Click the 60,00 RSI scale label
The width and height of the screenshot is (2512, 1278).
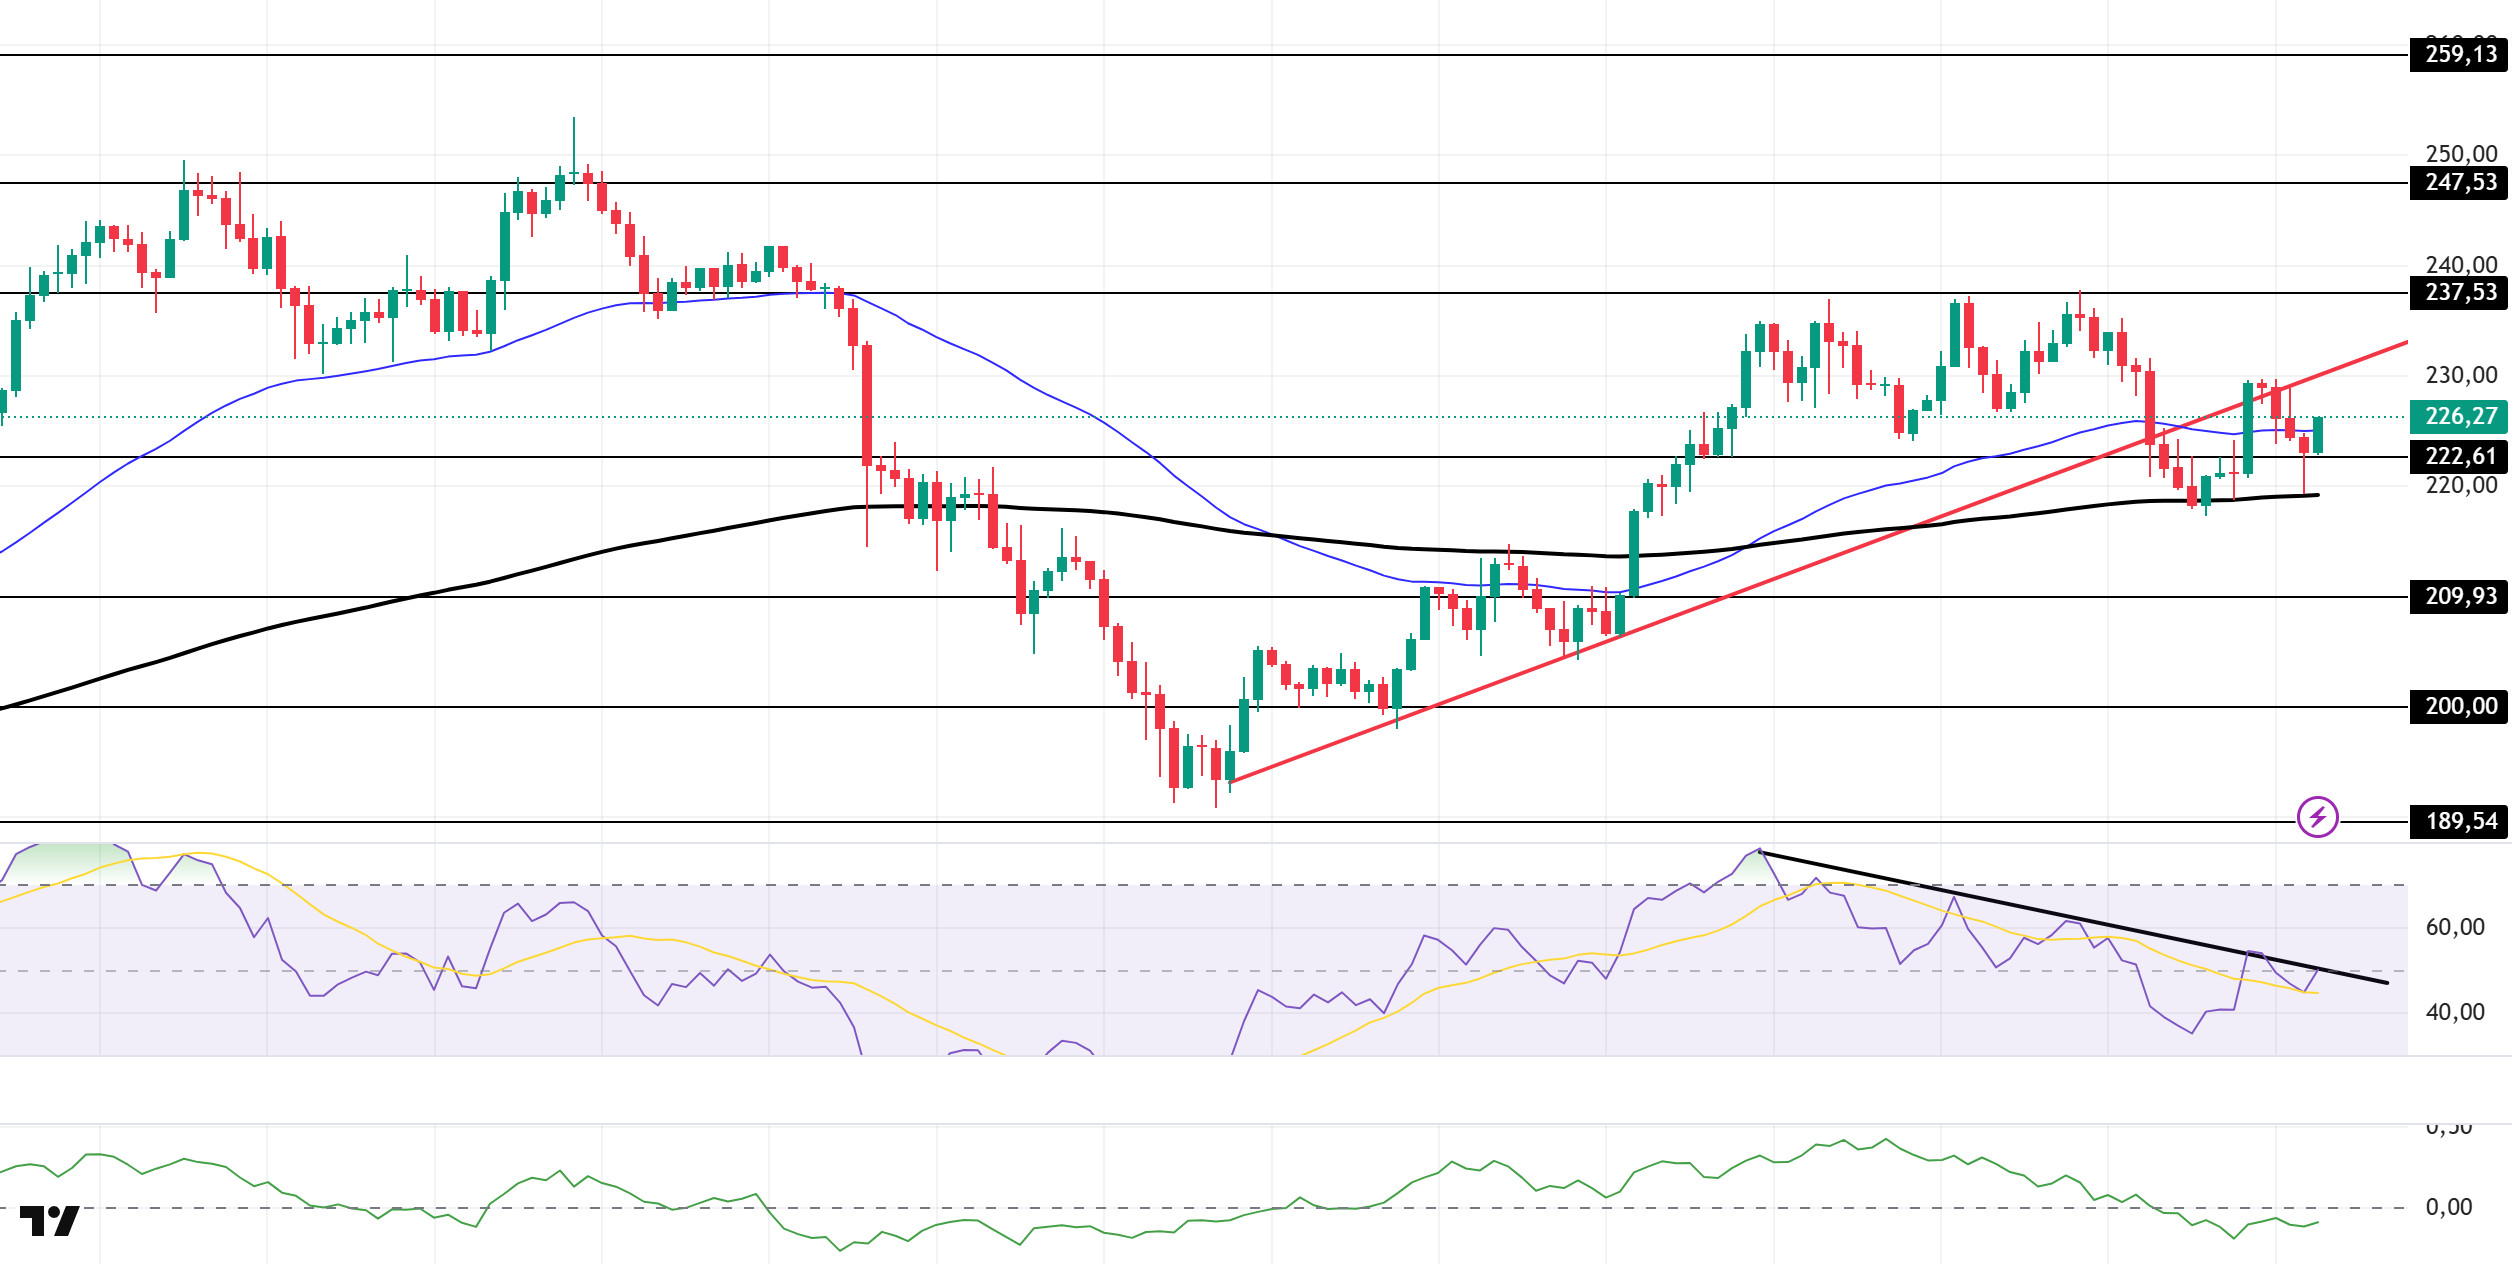tap(2454, 927)
